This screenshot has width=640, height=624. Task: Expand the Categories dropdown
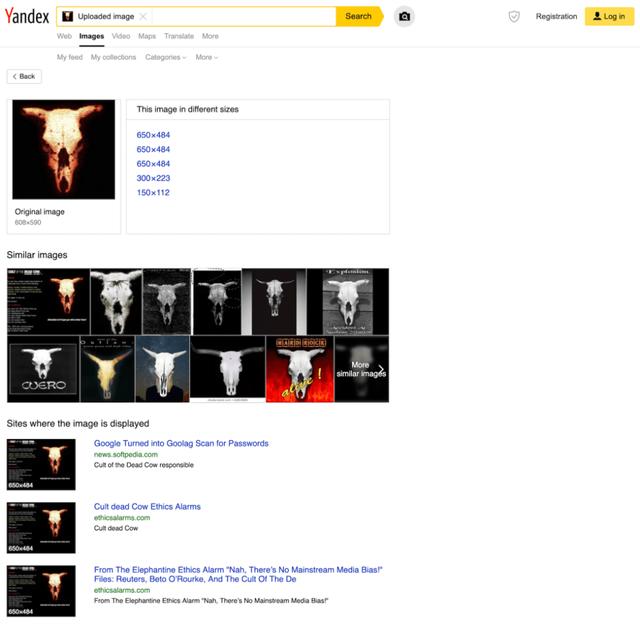coord(165,57)
